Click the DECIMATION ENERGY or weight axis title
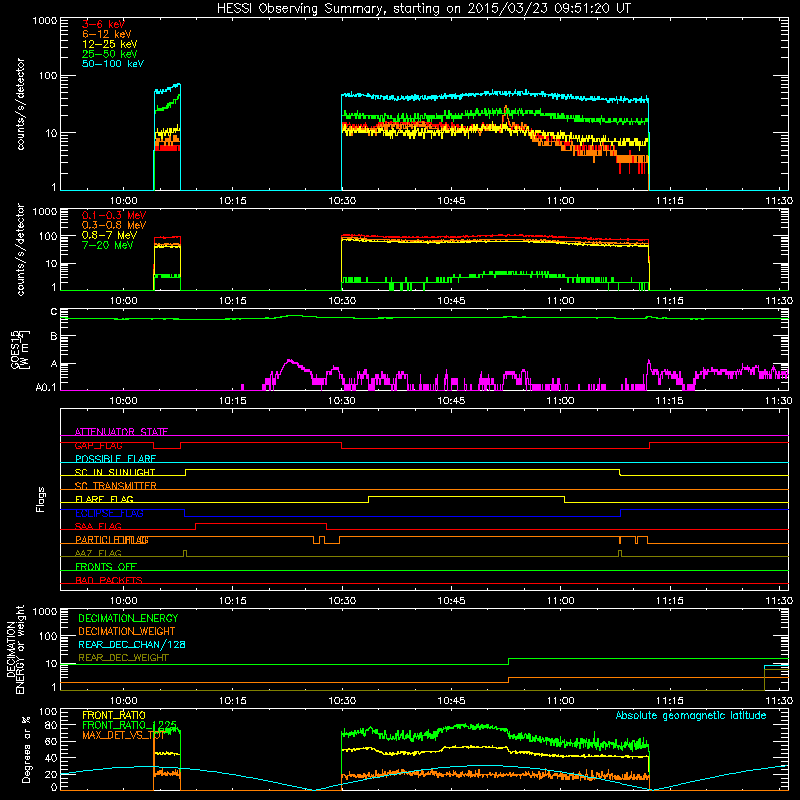 pyautogui.click(x=15, y=649)
